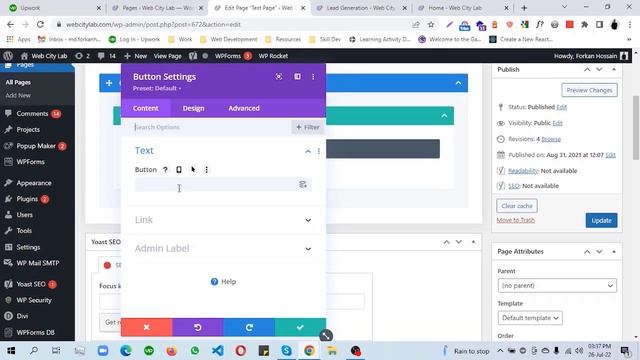640x360 pixels.
Task: Open Text section three-dot options
Action: 319,151
